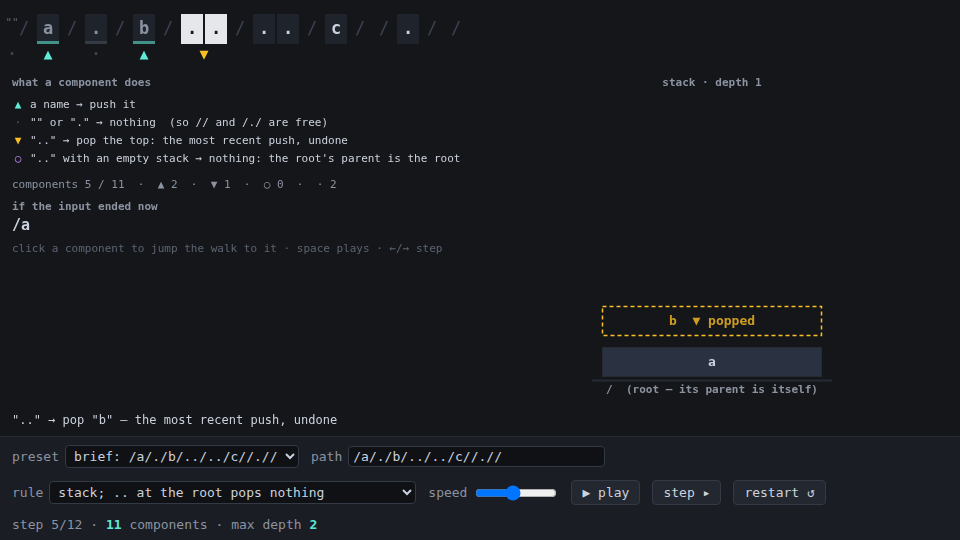This screenshot has height=540, width=960.
Task: Open the rule dropdown
Action: (x=232, y=493)
